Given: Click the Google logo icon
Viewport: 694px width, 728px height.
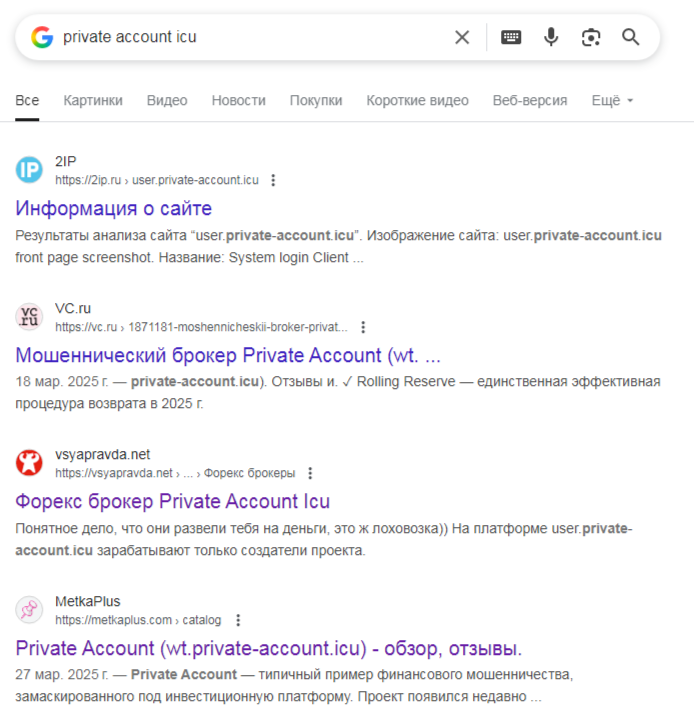Looking at the screenshot, I should (x=41, y=37).
